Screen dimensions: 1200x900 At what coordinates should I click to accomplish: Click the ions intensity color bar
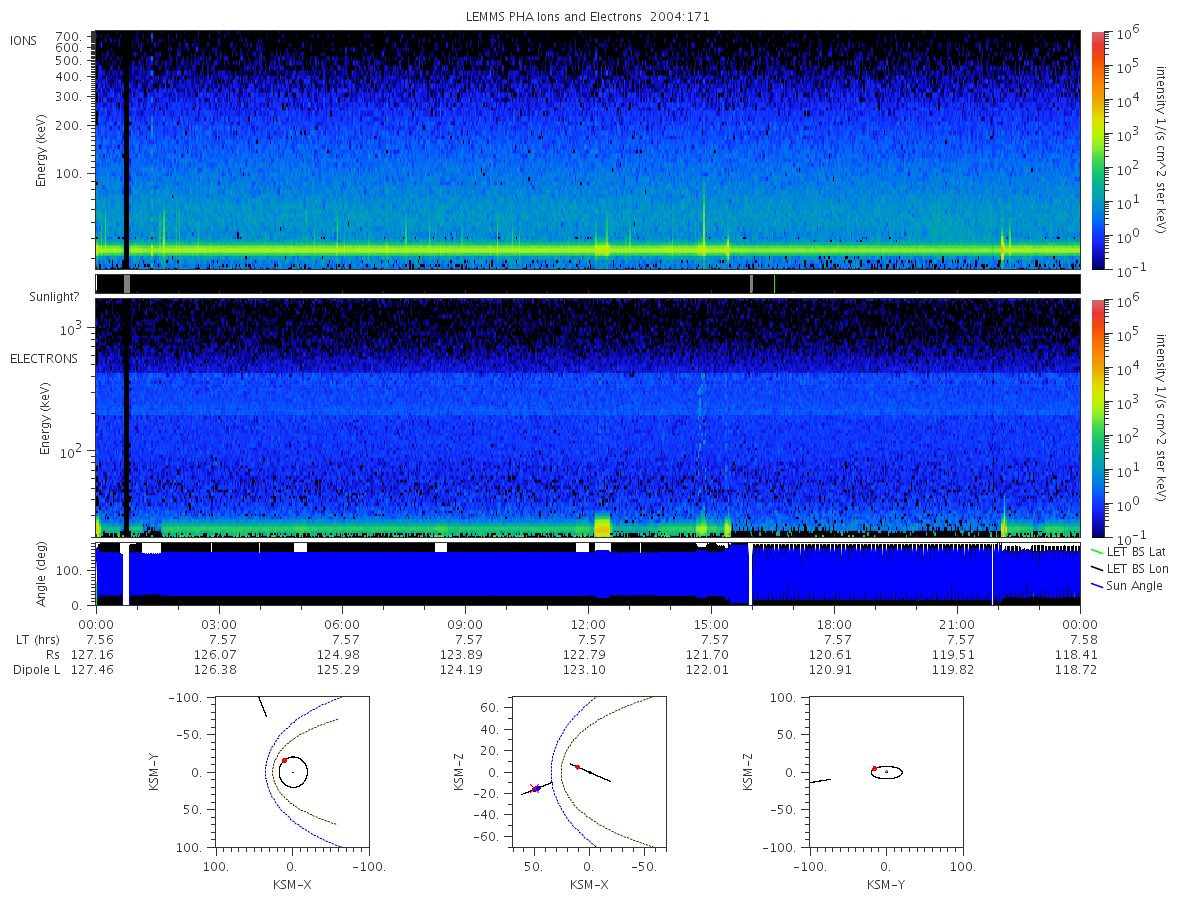pos(1098,149)
